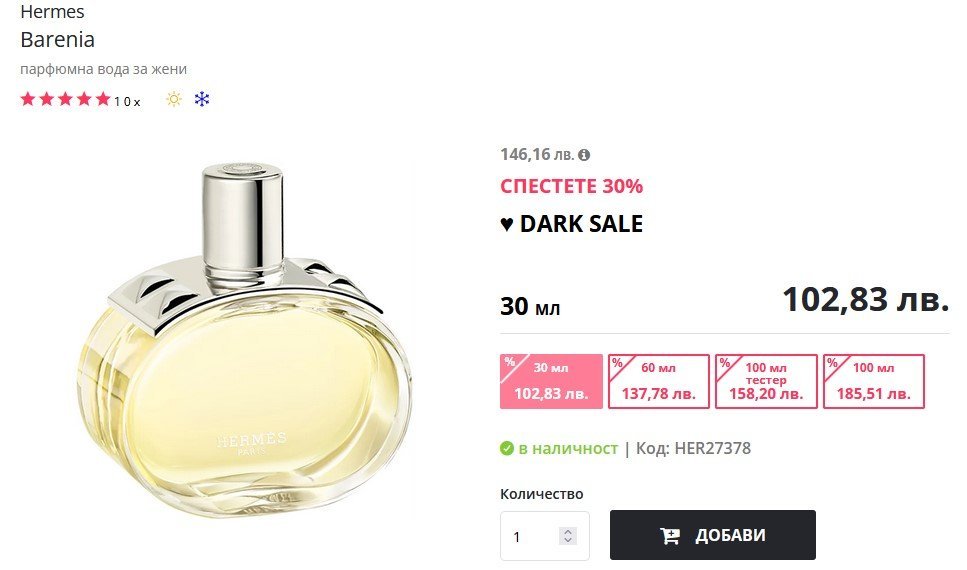967x570 pixels.
Task: Click the heart icon before DARK SALE
Action: pyautogui.click(x=506, y=224)
